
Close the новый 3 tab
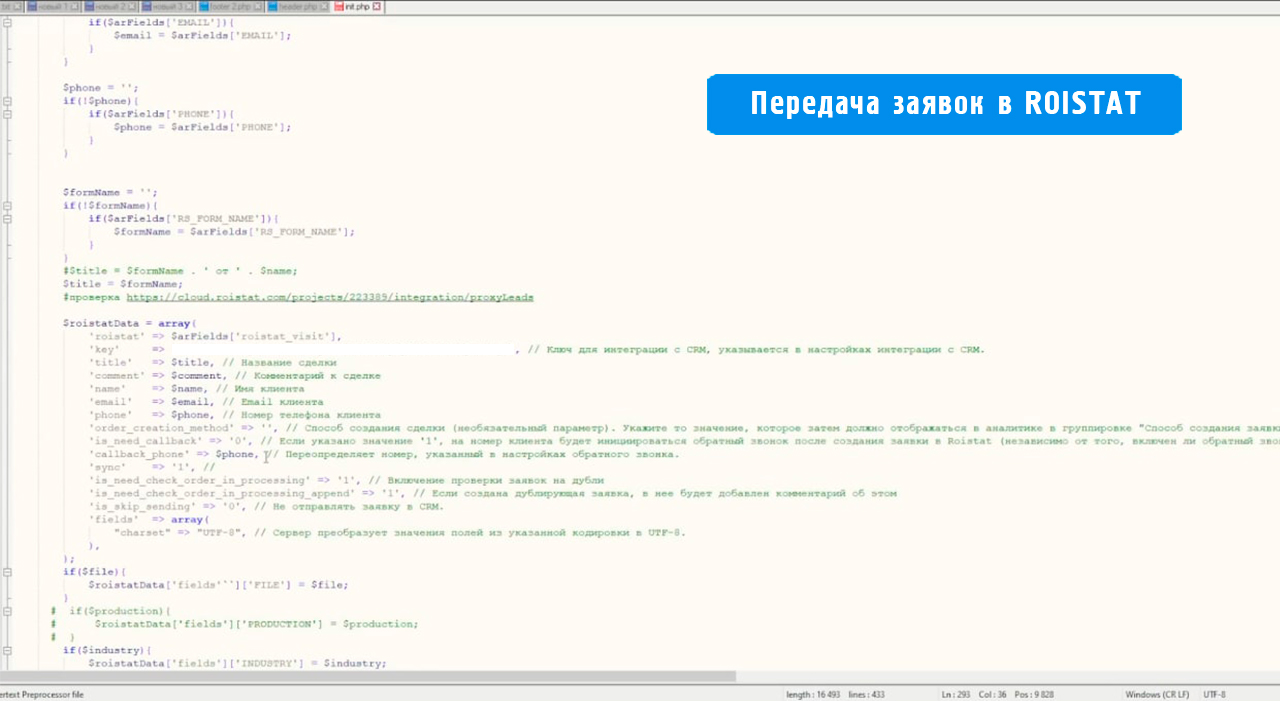coord(189,6)
